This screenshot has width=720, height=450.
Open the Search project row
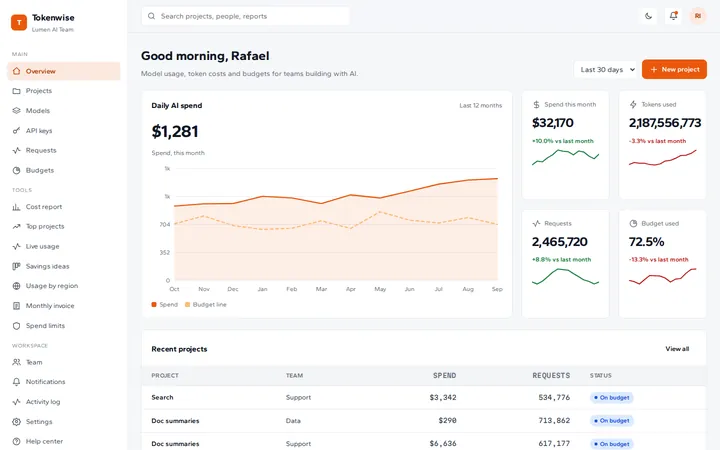tap(423, 398)
